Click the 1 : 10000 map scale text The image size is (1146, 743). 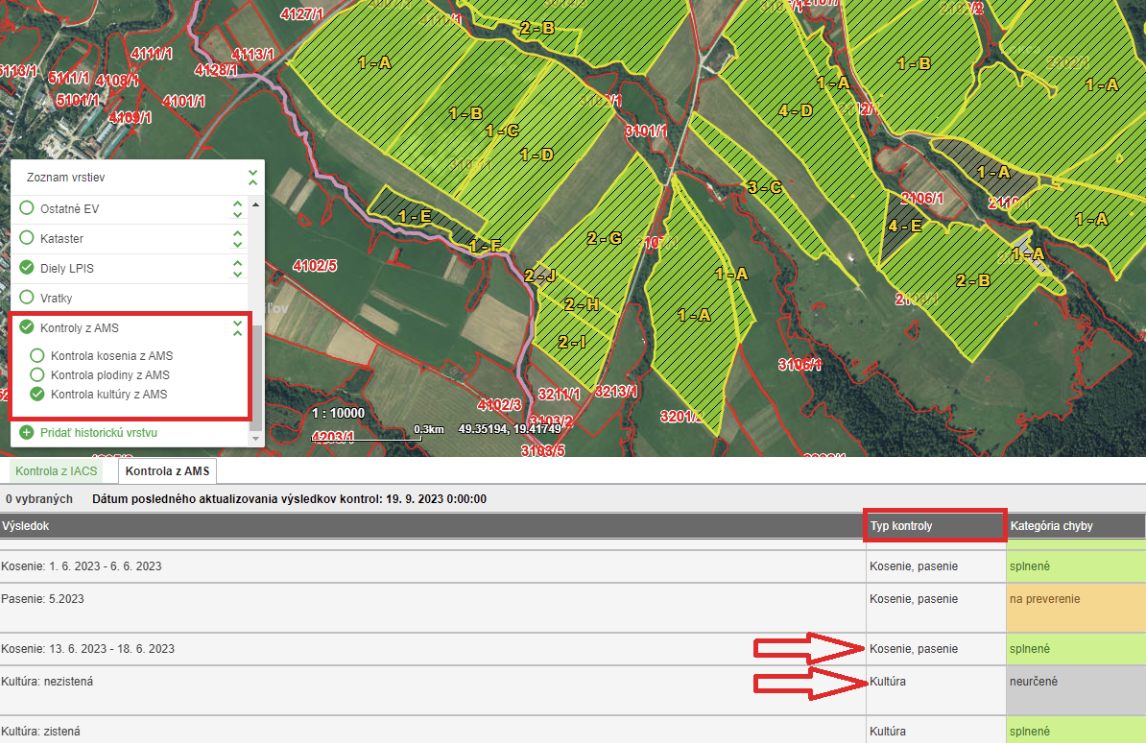(x=338, y=414)
